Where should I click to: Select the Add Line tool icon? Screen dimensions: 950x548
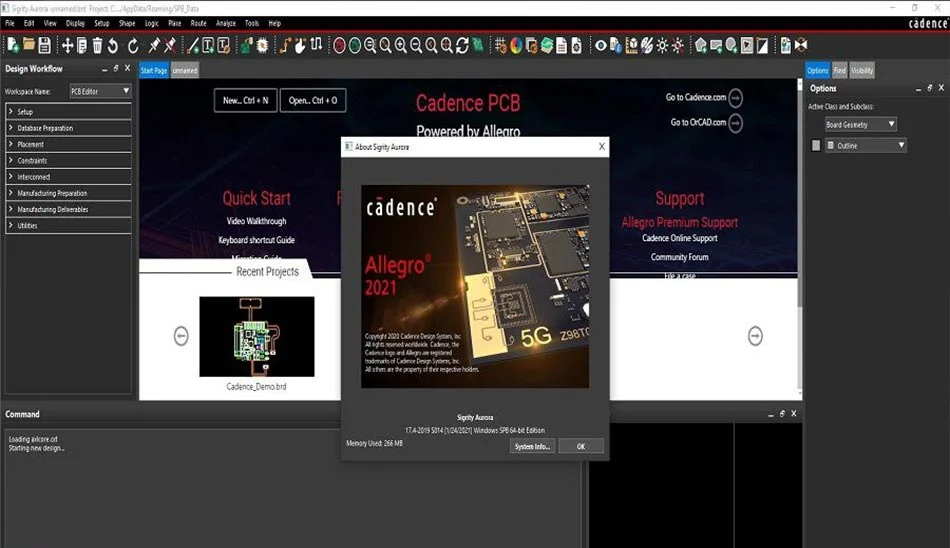(x=193, y=45)
